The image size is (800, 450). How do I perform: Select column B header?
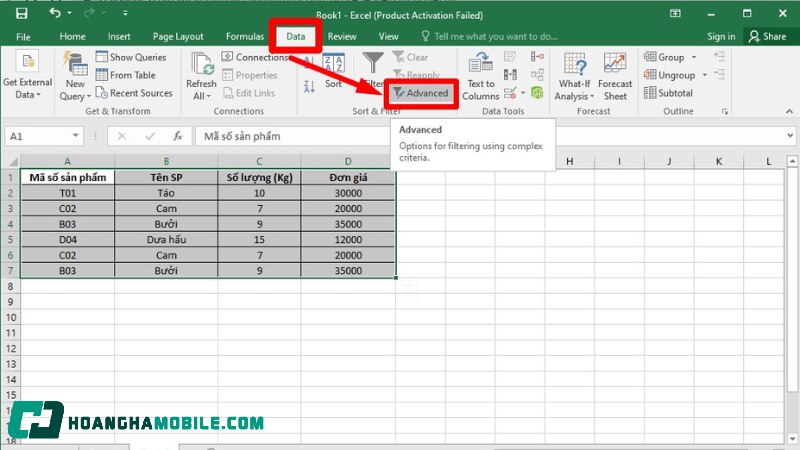(166, 161)
